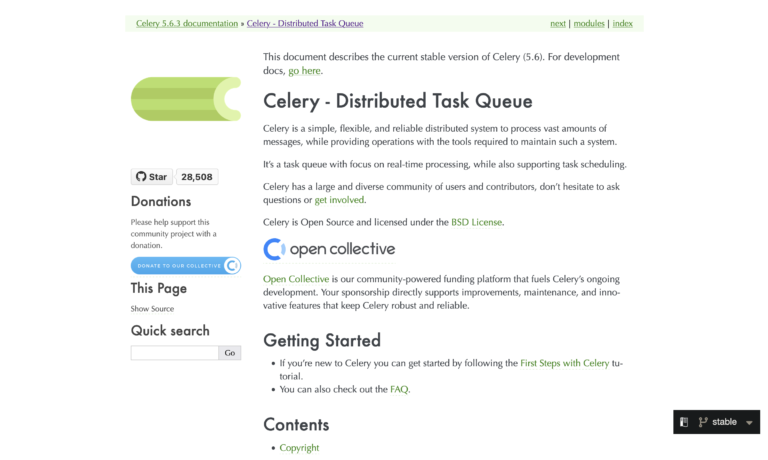Click the GitHub Star button

click(152, 177)
